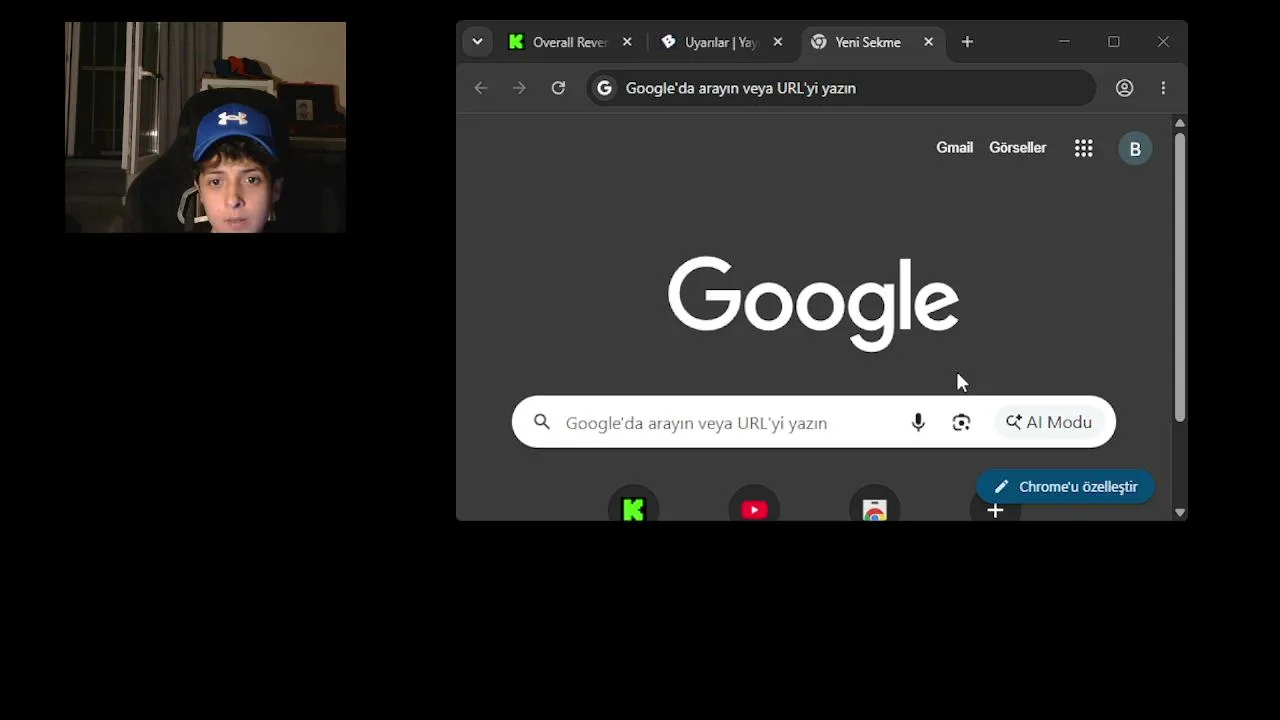This screenshot has width=1280, height=720.
Task: Open the Google account avatar B
Action: click(1135, 149)
